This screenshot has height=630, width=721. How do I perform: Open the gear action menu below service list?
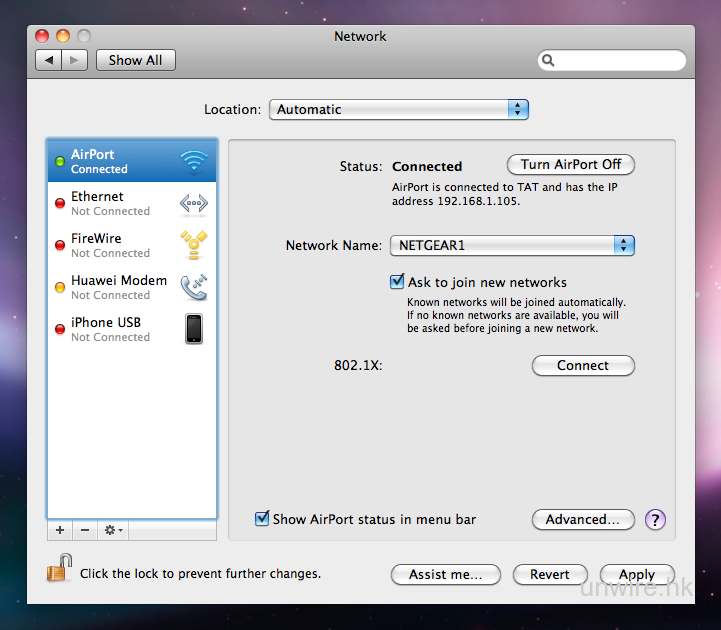[113, 530]
